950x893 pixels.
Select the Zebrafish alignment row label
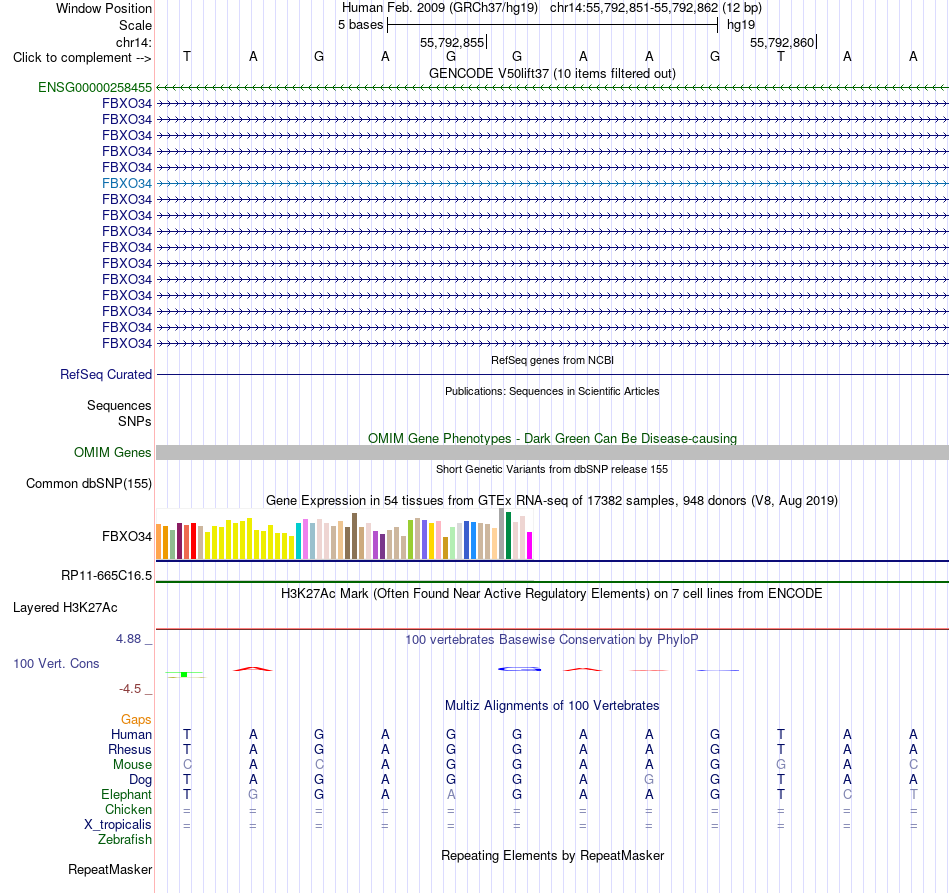[125, 840]
